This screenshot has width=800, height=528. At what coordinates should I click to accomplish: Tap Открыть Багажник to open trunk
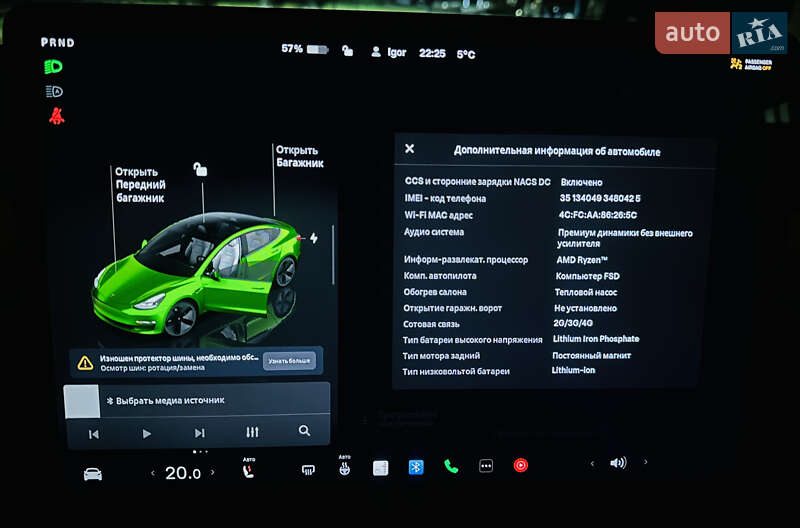point(299,157)
